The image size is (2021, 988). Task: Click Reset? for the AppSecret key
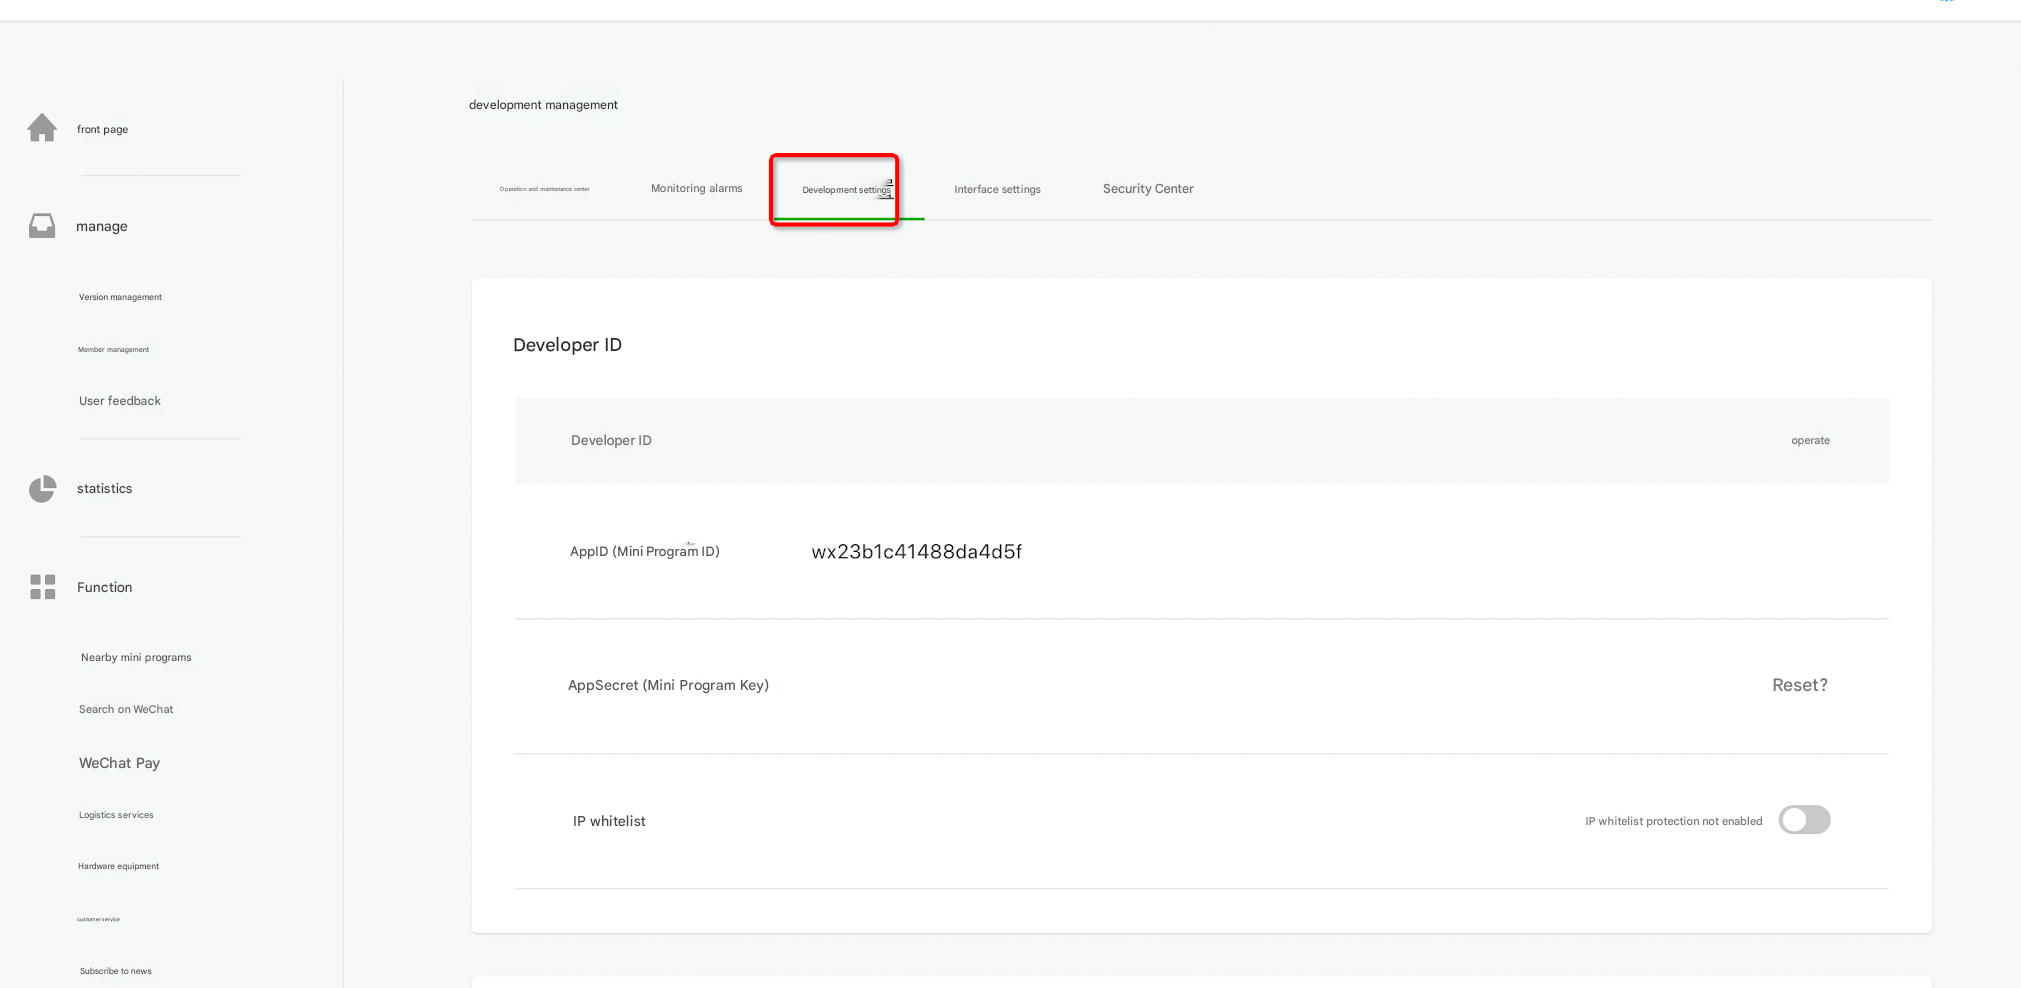(1800, 685)
